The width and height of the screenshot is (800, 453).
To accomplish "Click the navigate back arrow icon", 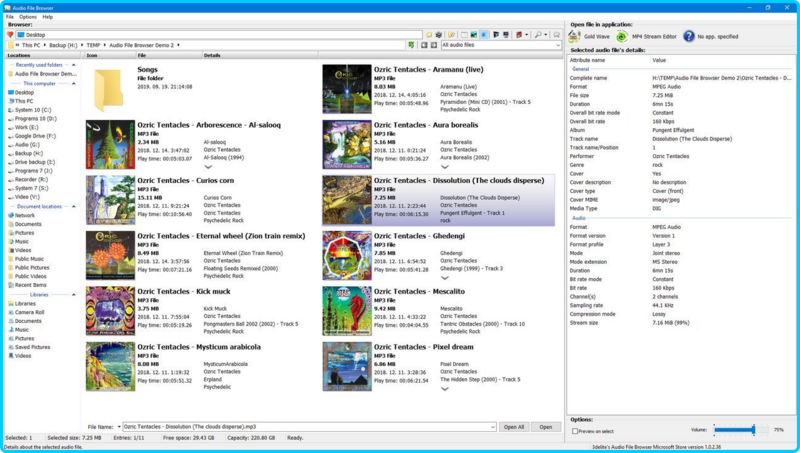I will point(424,45).
